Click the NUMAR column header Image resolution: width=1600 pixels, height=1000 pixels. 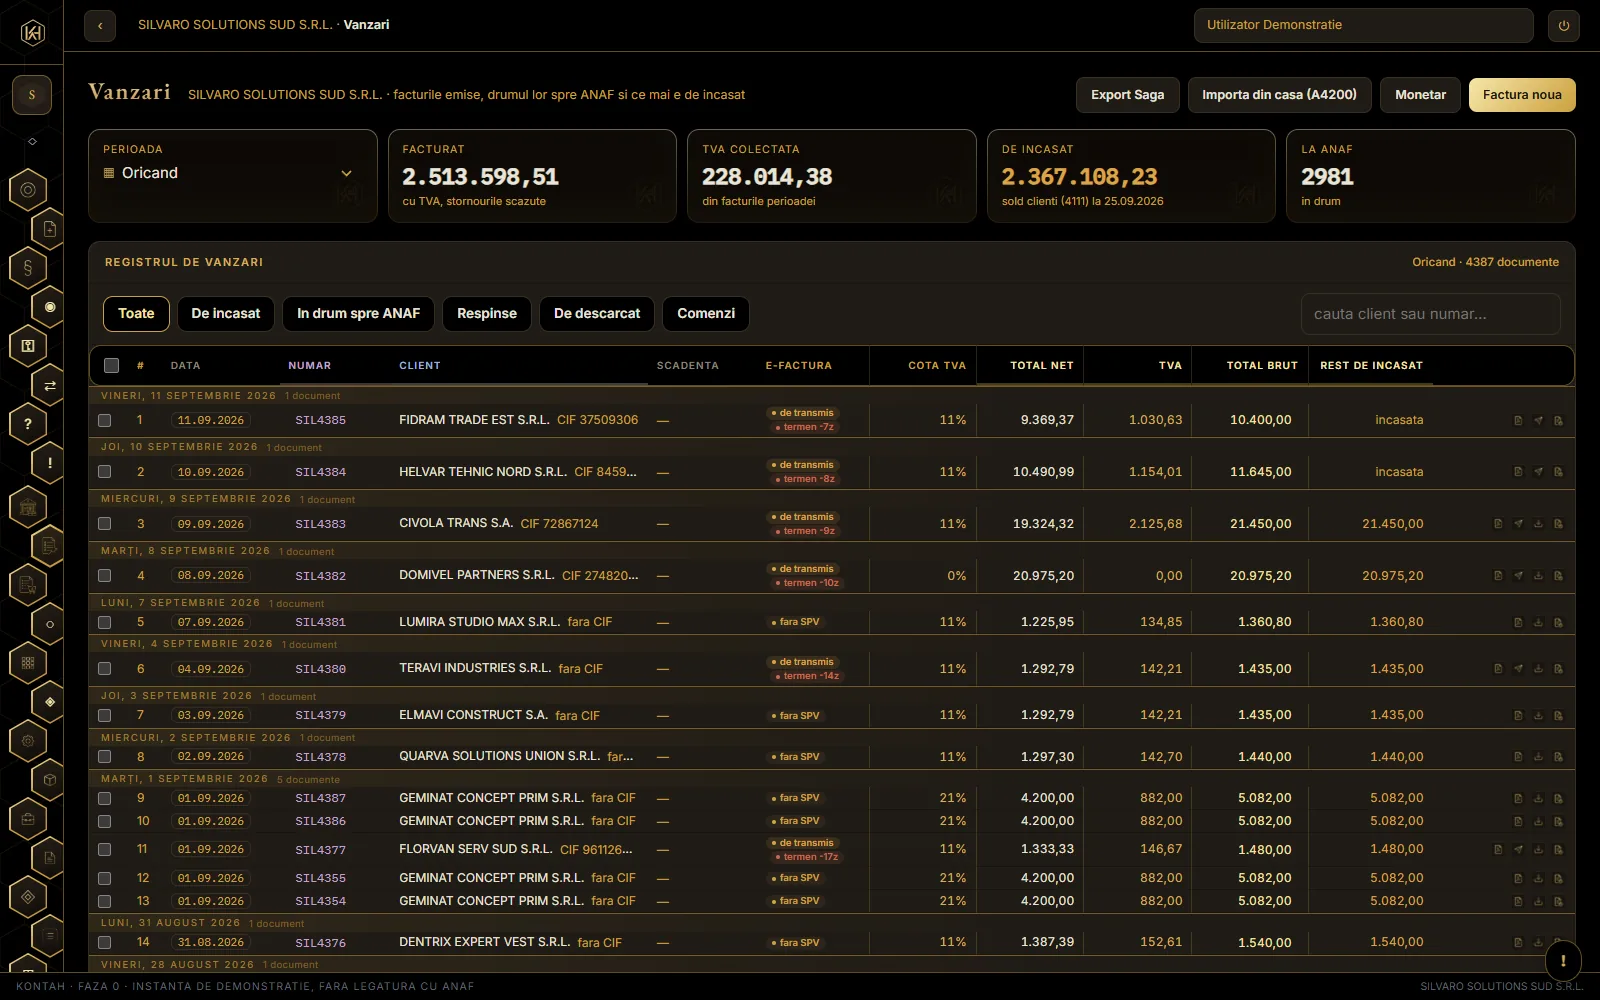click(310, 366)
